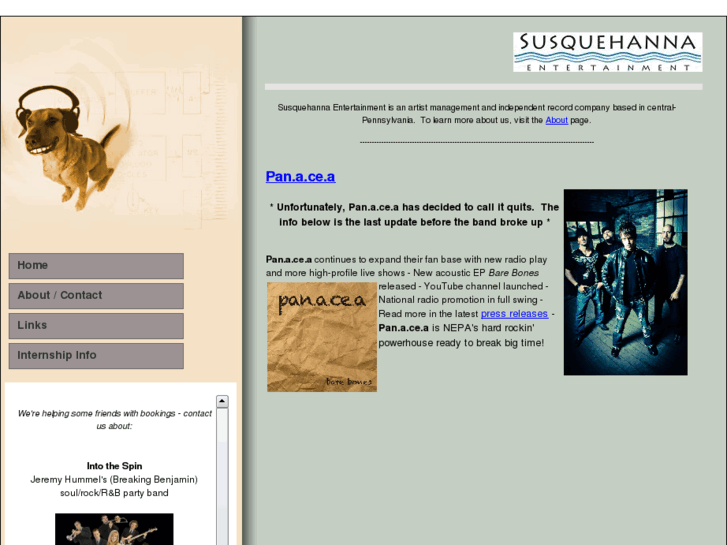Screen dimensions: 727x545
Task: Open the Home navigation button
Action: (96, 266)
